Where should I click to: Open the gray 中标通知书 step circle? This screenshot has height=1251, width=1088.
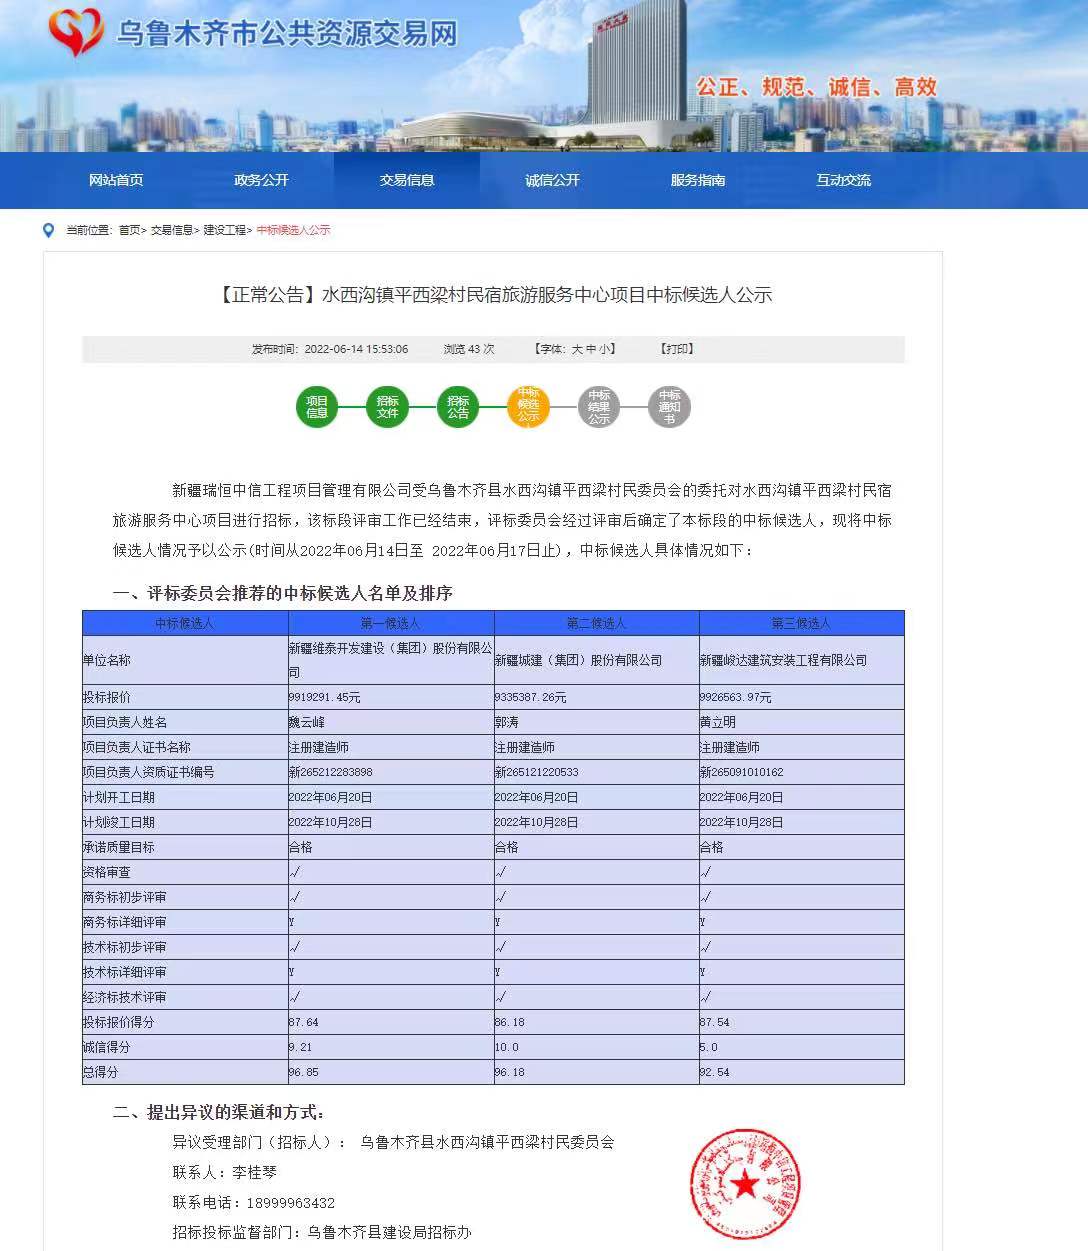pyautogui.click(x=669, y=407)
